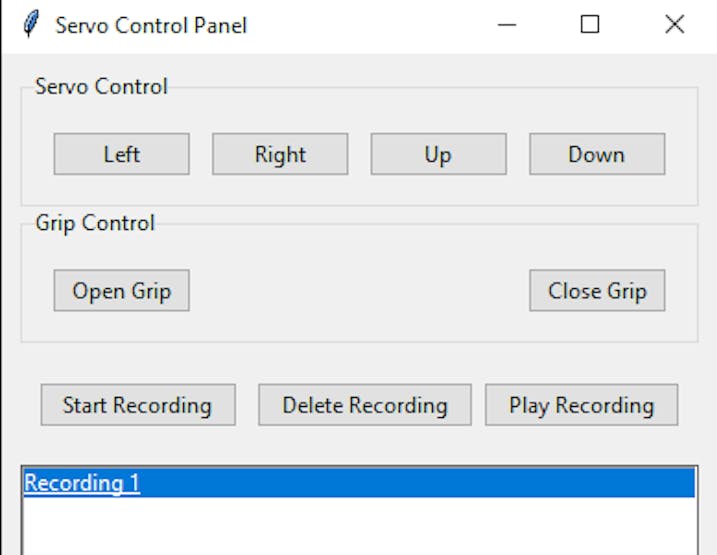Play Recording of saved movements

(x=581, y=405)
